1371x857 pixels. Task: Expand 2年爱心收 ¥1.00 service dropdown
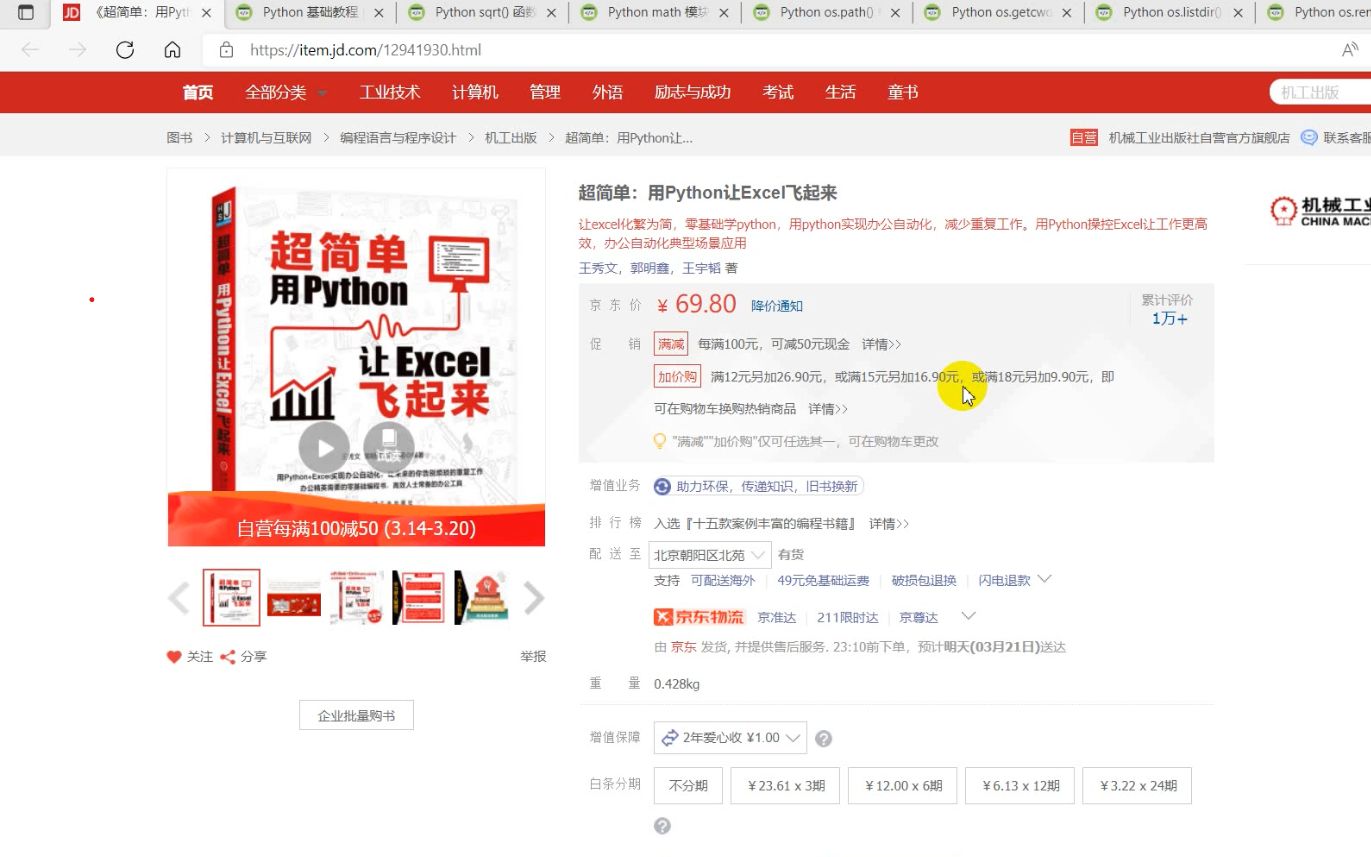point(730,738)
